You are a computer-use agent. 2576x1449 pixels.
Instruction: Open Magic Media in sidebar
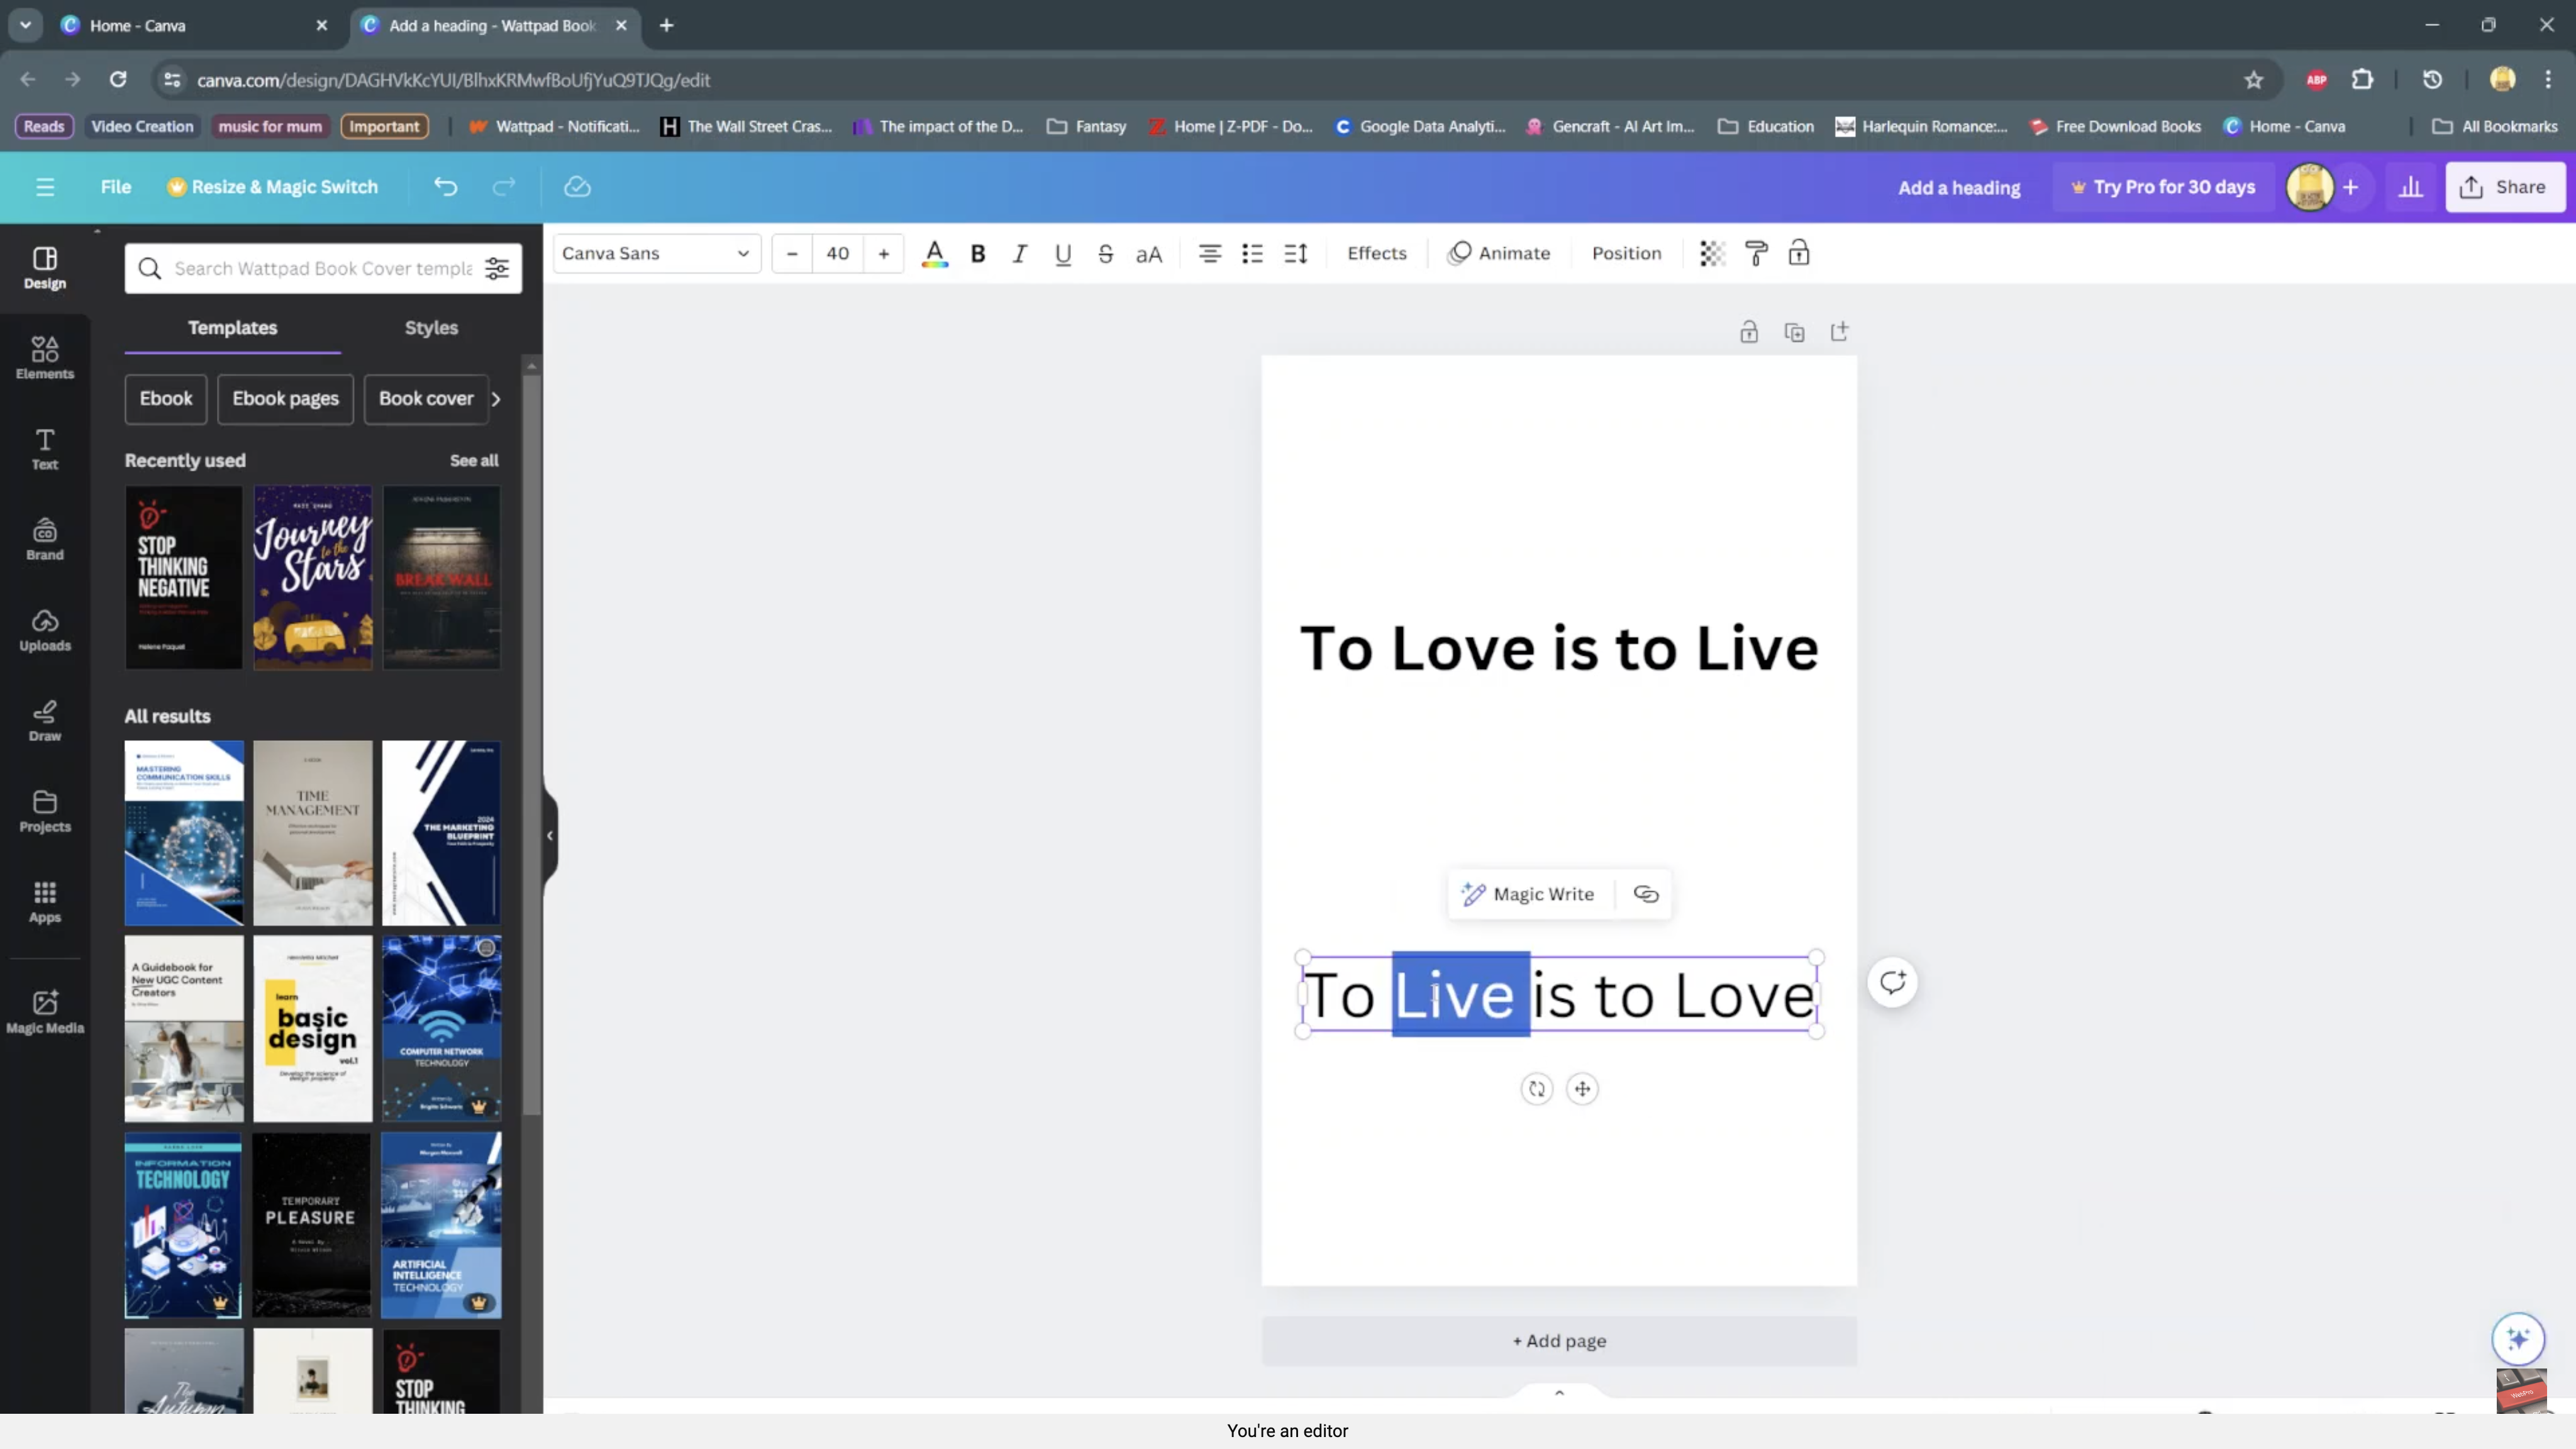tap(45, 1012)
